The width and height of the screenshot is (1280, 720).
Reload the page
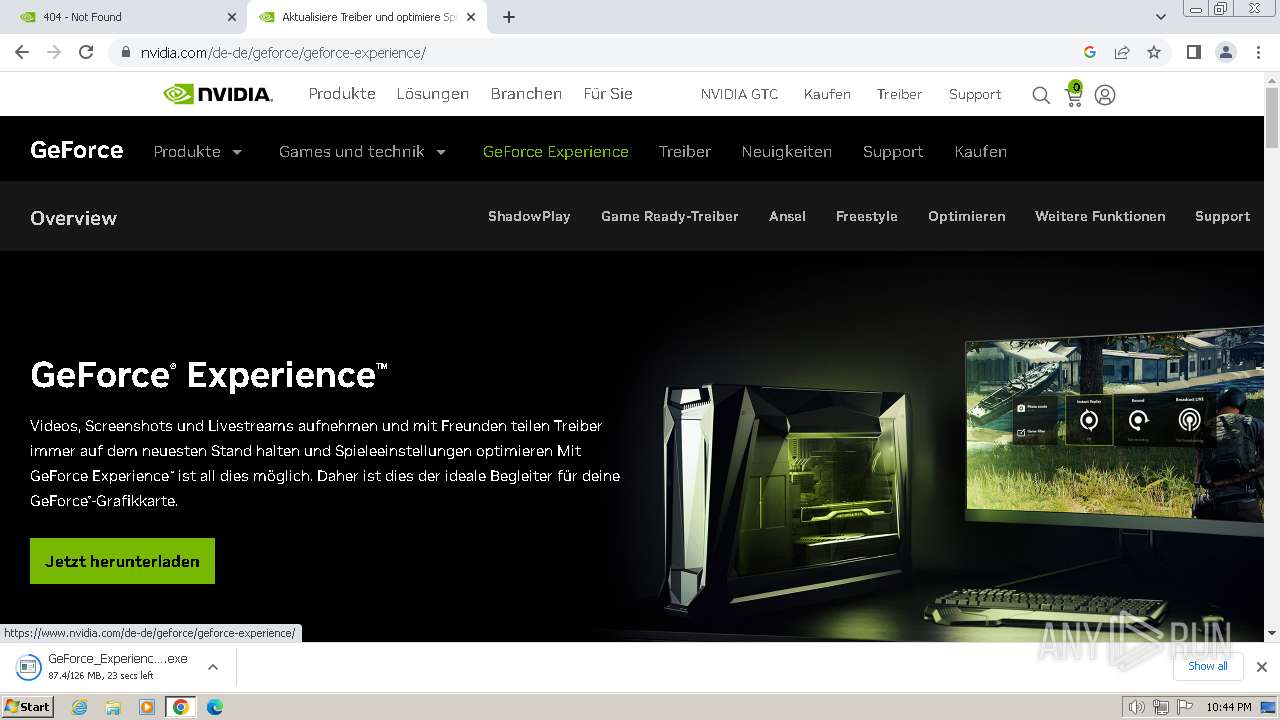(86, 52)
